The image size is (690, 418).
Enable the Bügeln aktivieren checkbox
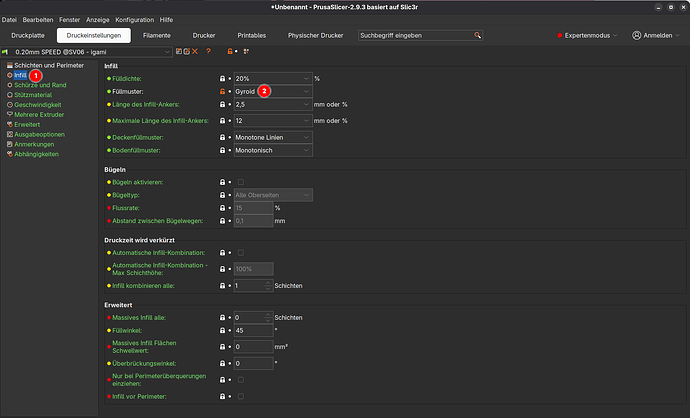point(240,182)
